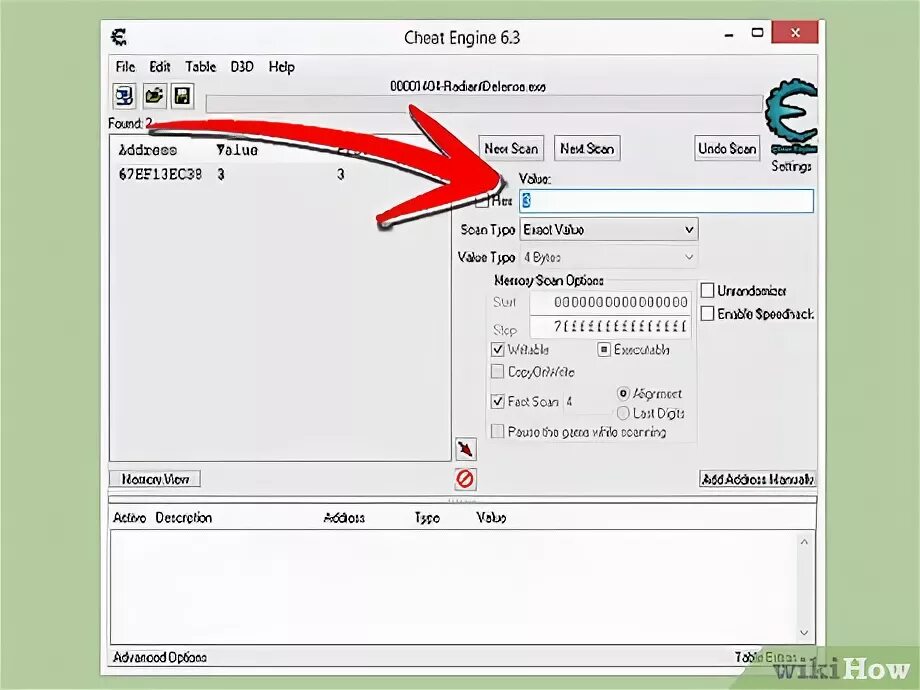Open the Value Type dropdown

(609, 257)
